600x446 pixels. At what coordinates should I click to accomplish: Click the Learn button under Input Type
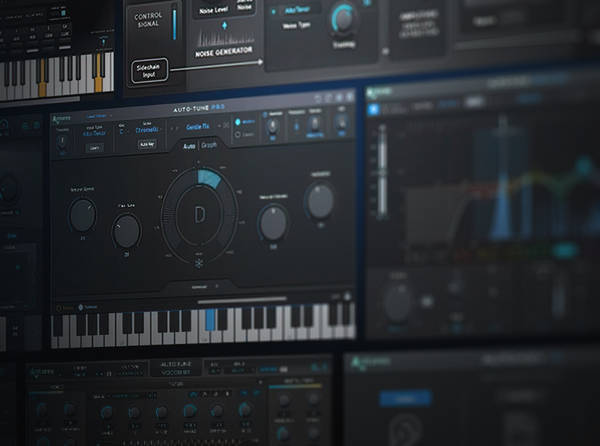pos(97,146)
